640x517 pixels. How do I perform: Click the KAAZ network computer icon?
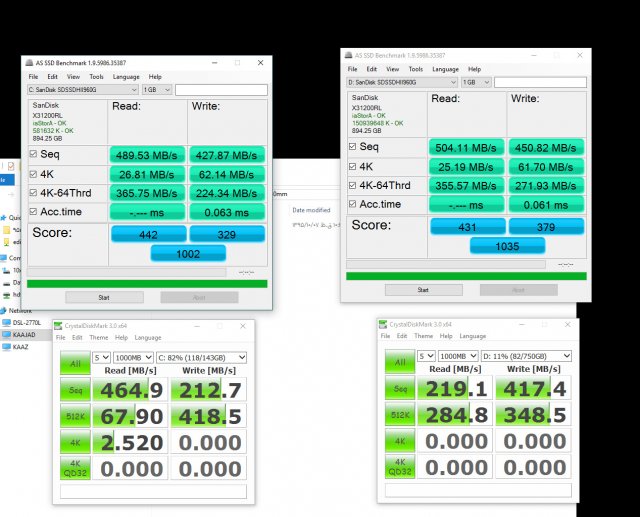[x=8, y=347]
